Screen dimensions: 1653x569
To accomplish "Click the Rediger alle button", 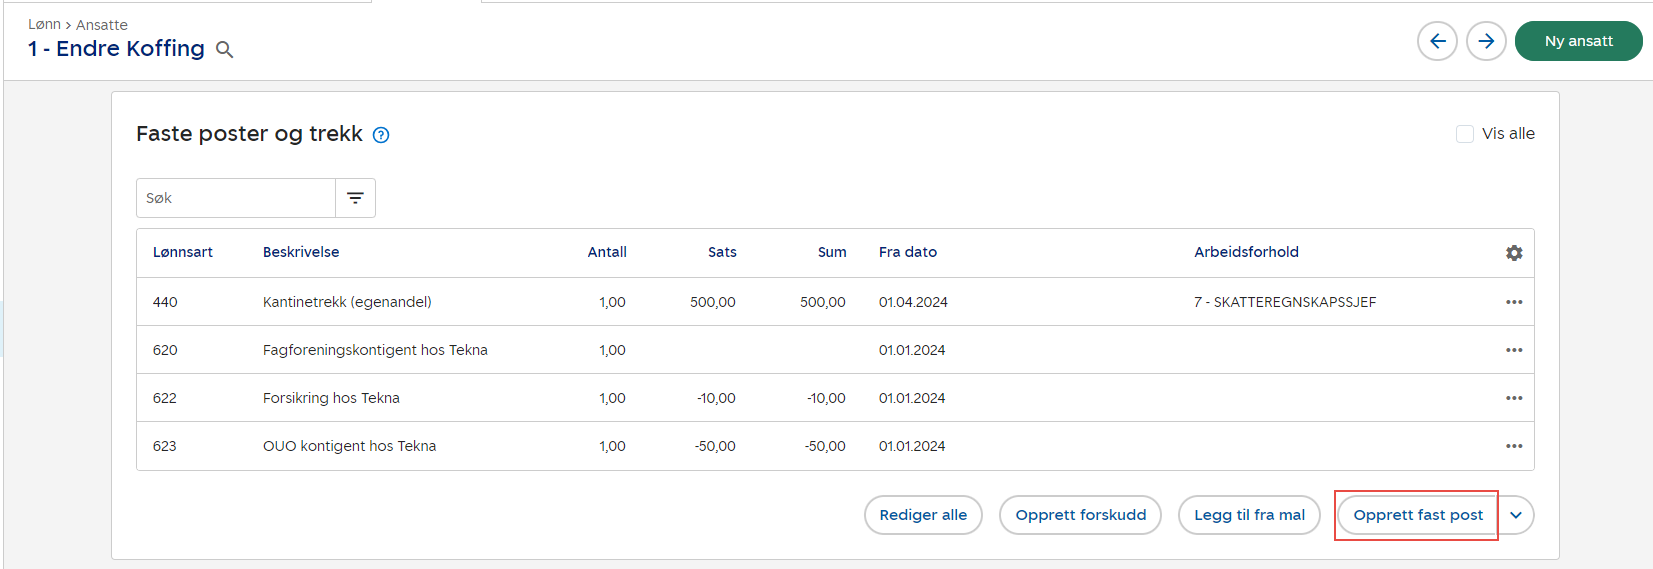I will [923, 515].
